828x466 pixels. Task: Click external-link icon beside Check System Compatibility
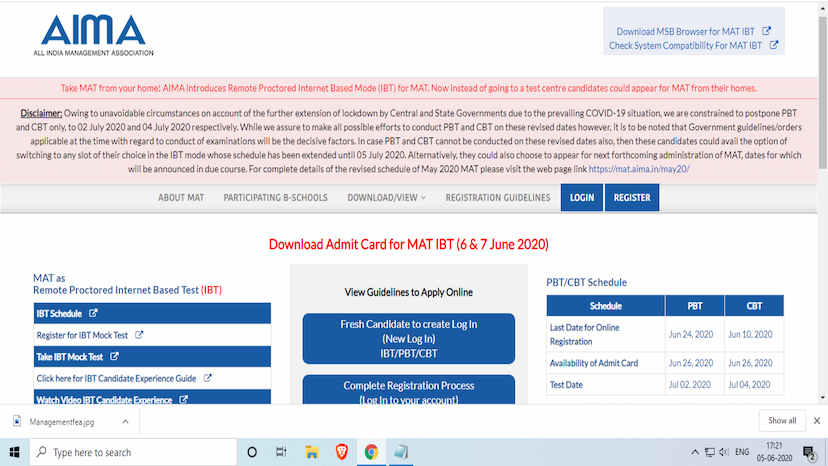click(x=774, y=45)
